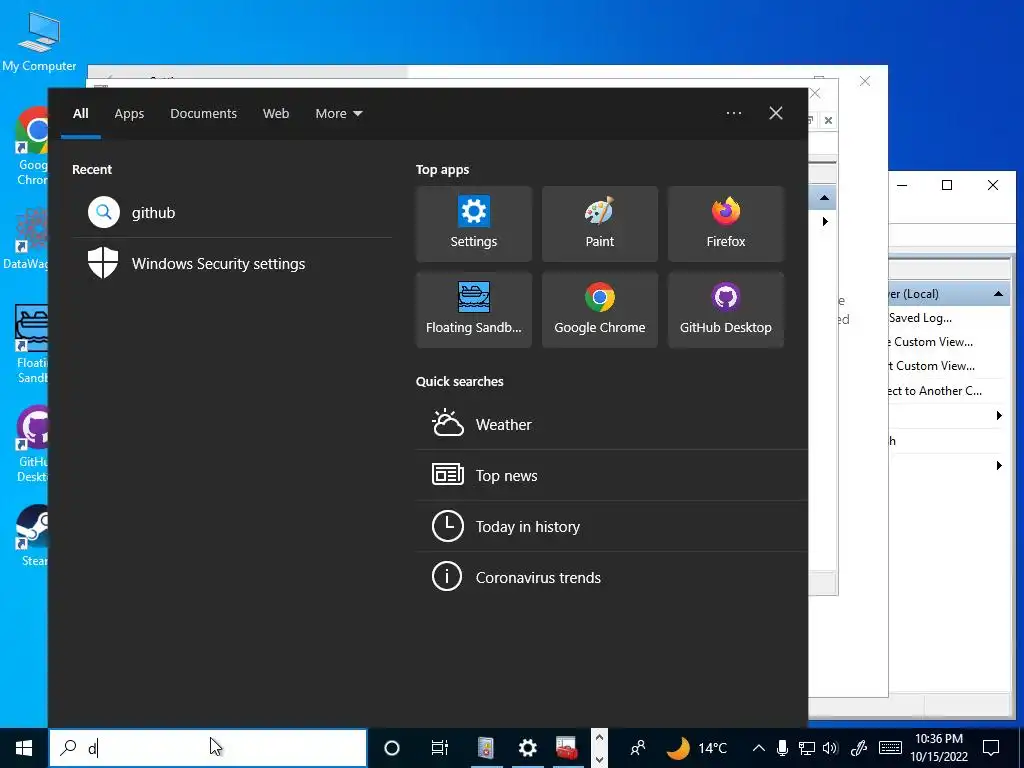Open touch keyboard tray icon
Viewport: 1024px width, 768px height.
[891, 748]
